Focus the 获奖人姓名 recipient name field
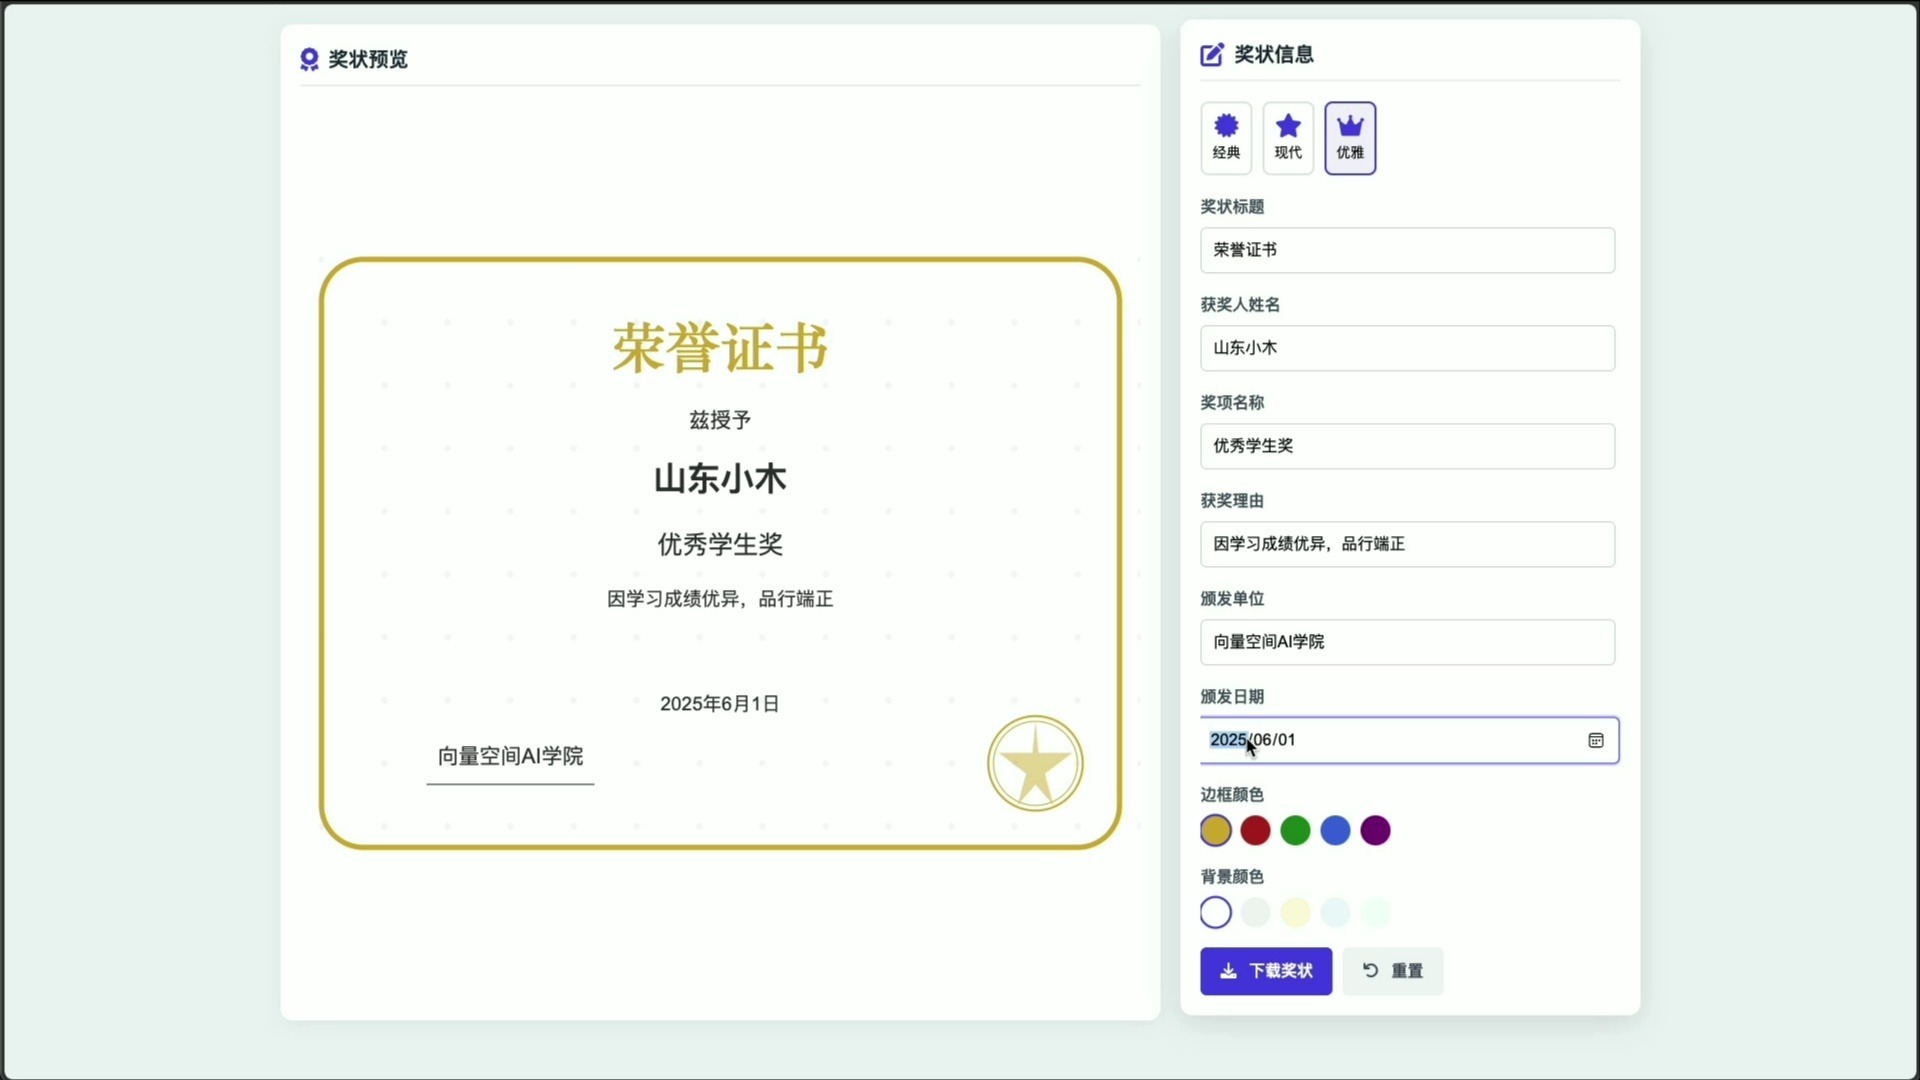The height and width of the screenshot is (1080, 1920). pyautogui.click(x=1407, y=348)
